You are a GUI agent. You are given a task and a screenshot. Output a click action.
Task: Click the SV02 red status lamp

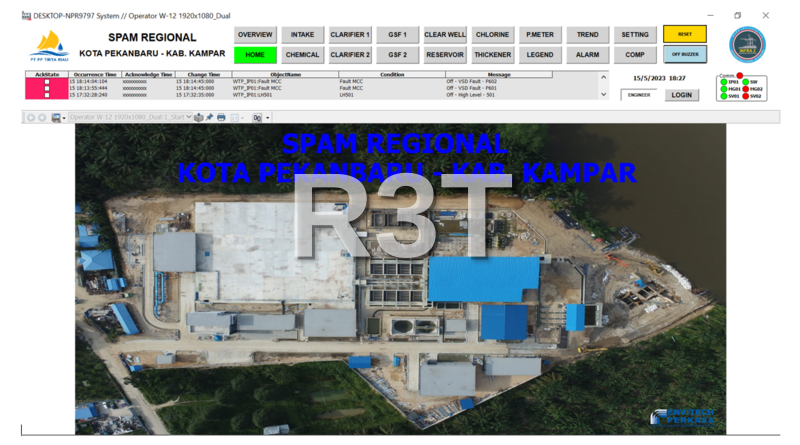[745, 96]
